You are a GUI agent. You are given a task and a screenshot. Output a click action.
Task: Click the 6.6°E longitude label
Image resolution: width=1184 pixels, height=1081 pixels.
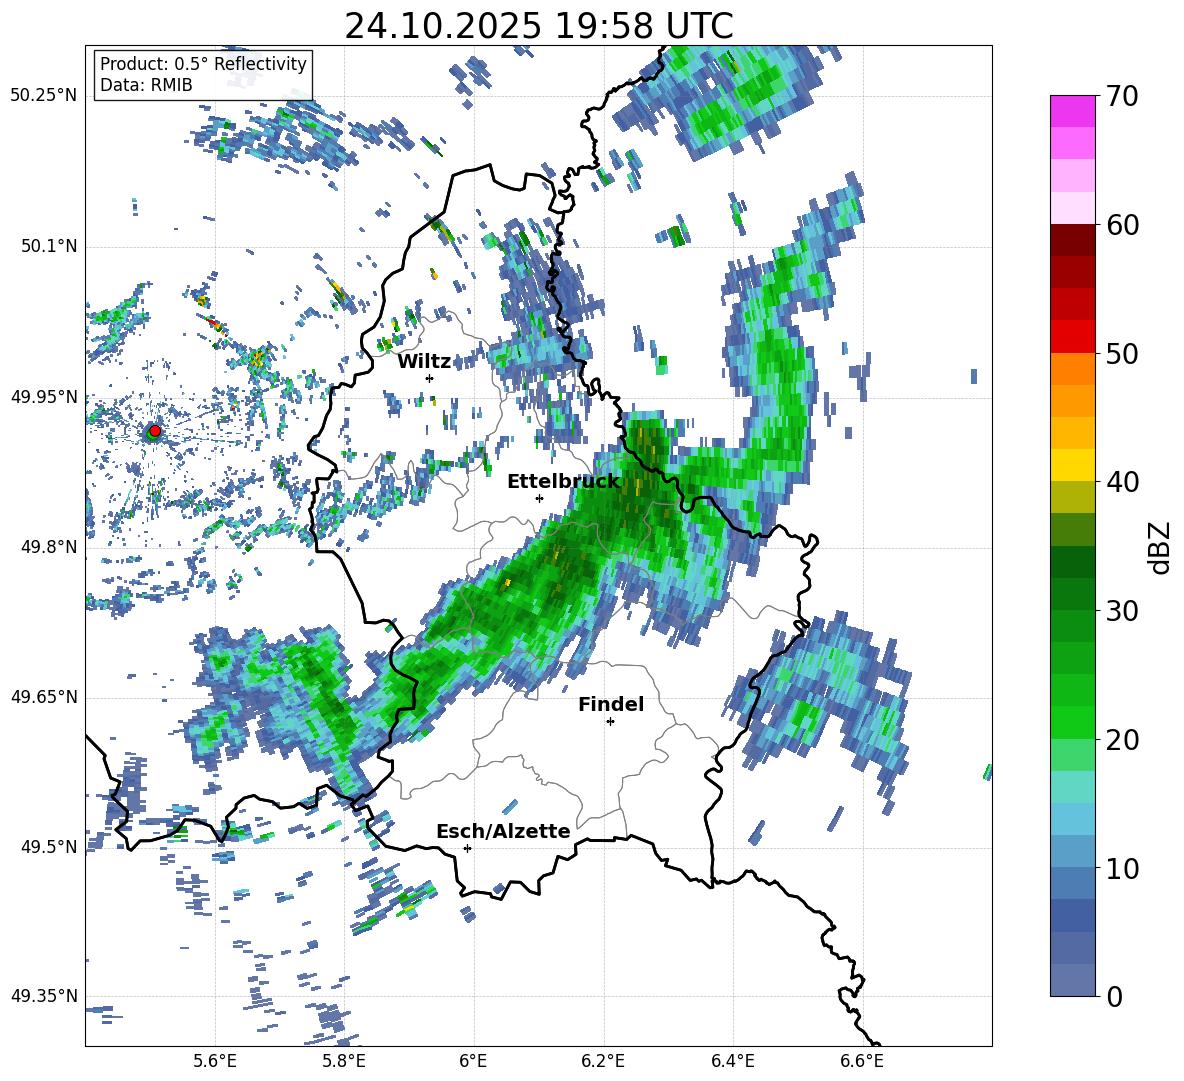click(x=862, y=1061)
